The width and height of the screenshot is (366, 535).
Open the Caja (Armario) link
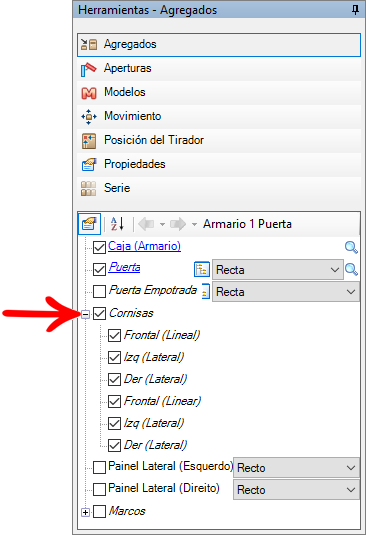pyautogui.click(x=144, y=246)
